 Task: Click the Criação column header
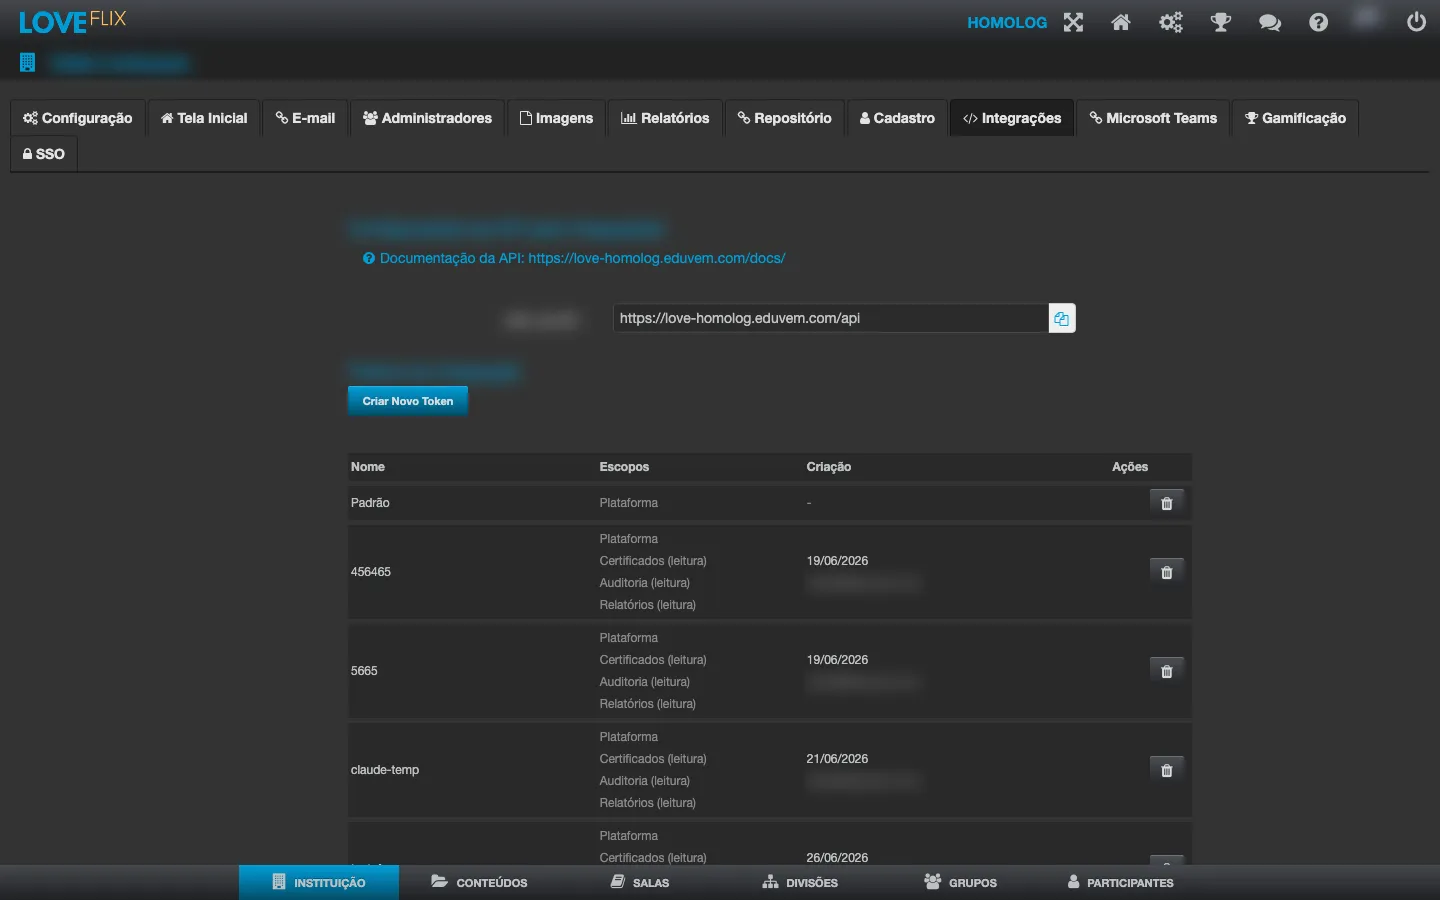[829, 467]
